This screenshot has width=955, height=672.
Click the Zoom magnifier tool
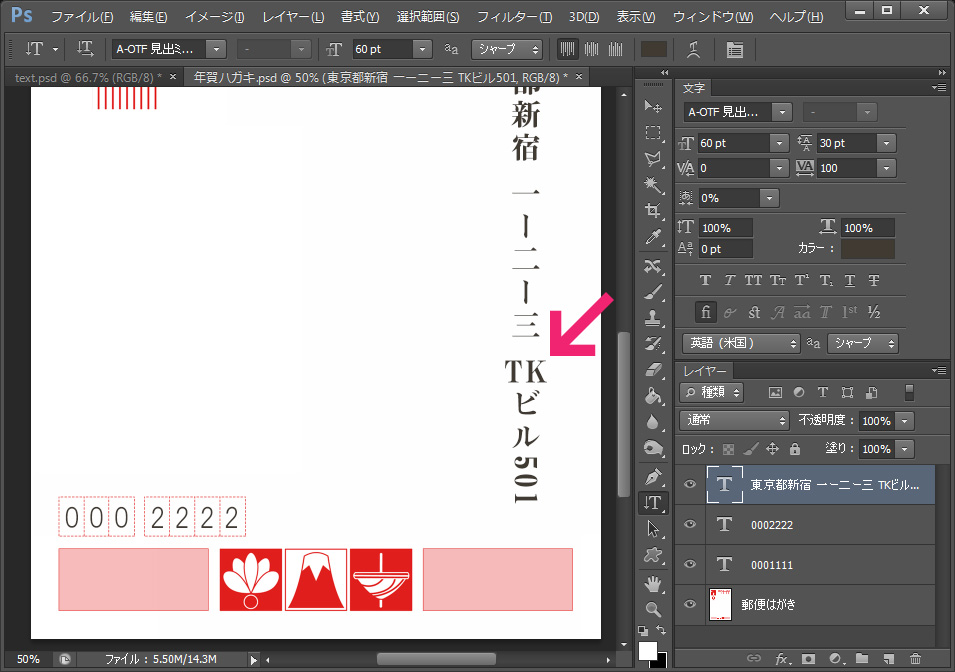pos(653,608)
